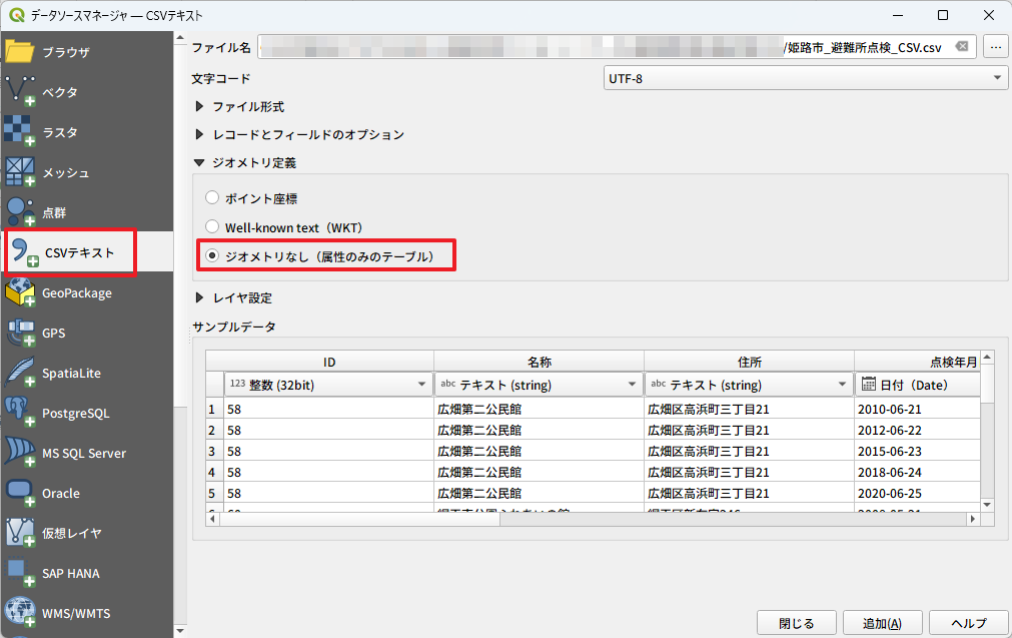The height and width of the screenshot is (638, 1012).
Task: Select the GeoPackage source icon
Action: [x=20, y=293]
